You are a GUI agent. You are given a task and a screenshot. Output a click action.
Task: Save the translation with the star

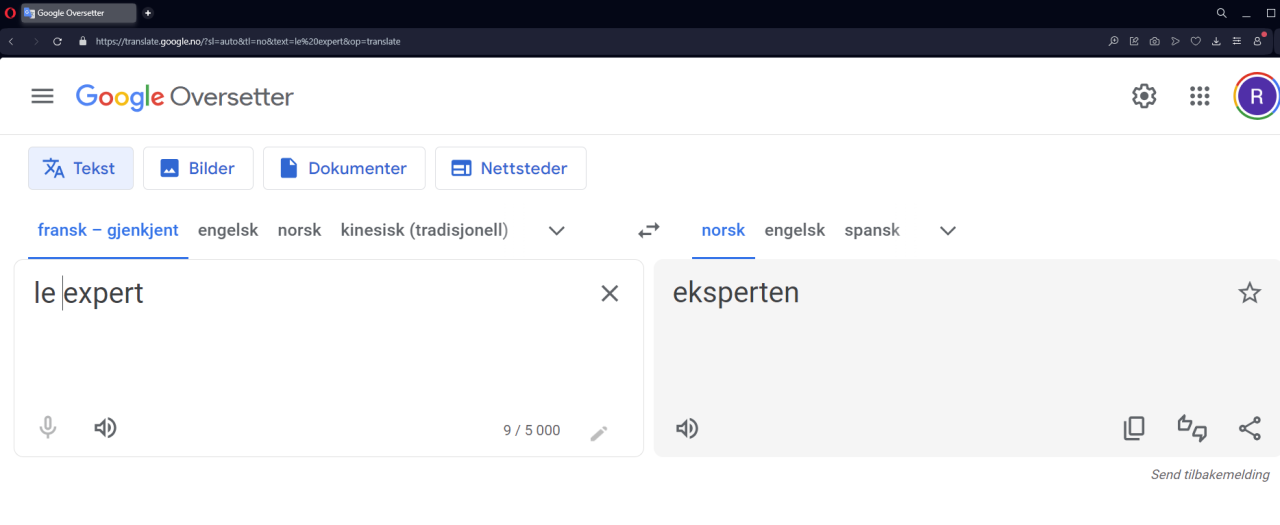tap(1249, 293)
